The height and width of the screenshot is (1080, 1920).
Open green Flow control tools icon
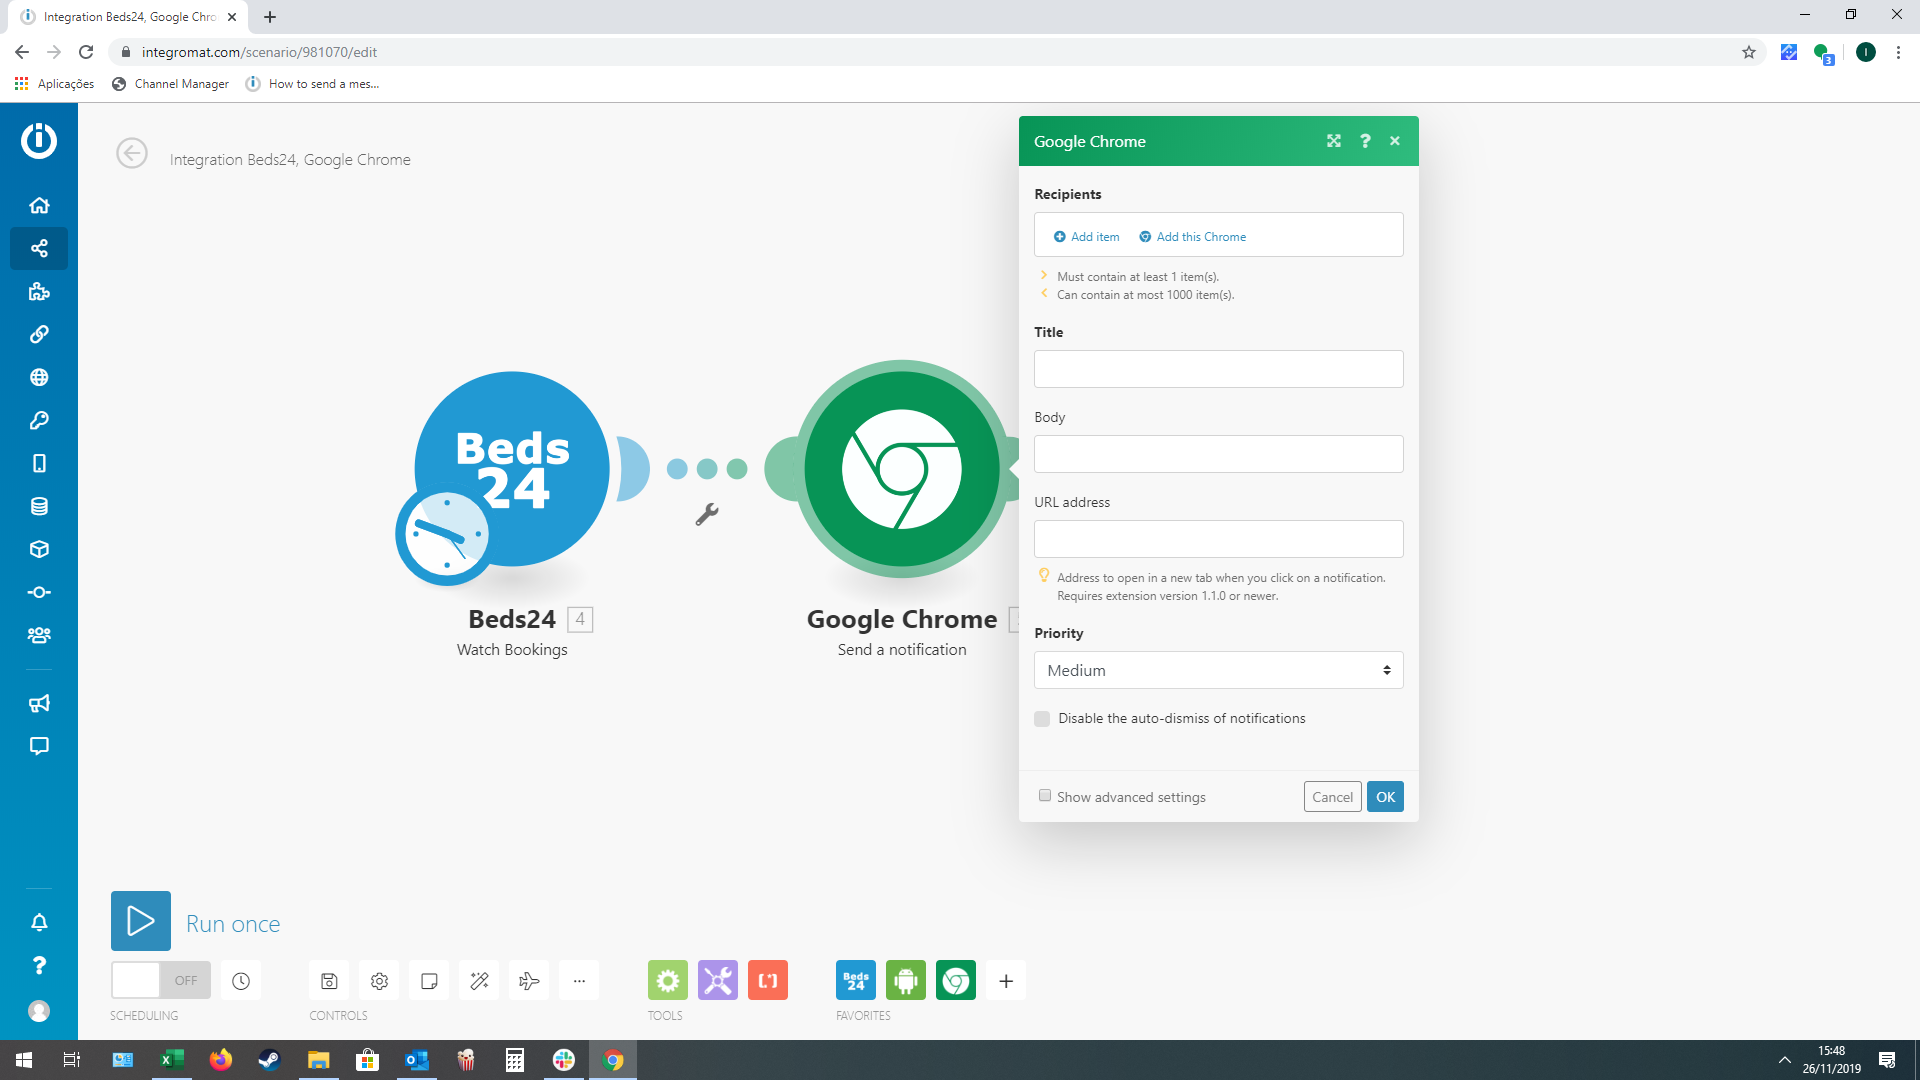(668, 981)
